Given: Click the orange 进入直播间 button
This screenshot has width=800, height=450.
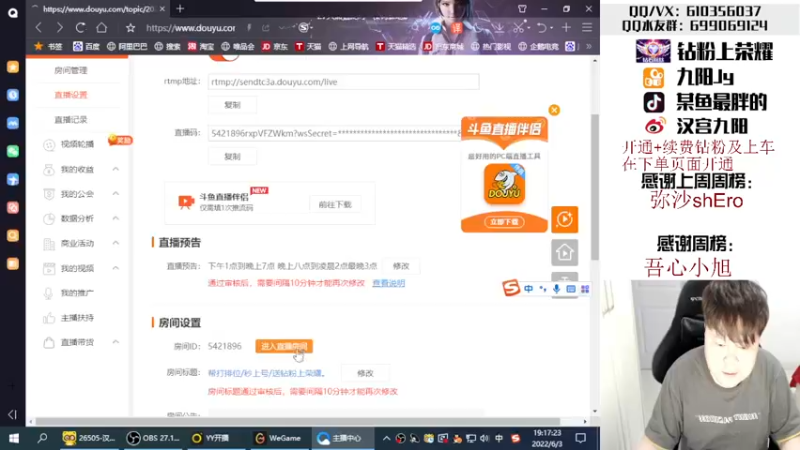Looking at the screenshot, I should (x=284, y=346).
